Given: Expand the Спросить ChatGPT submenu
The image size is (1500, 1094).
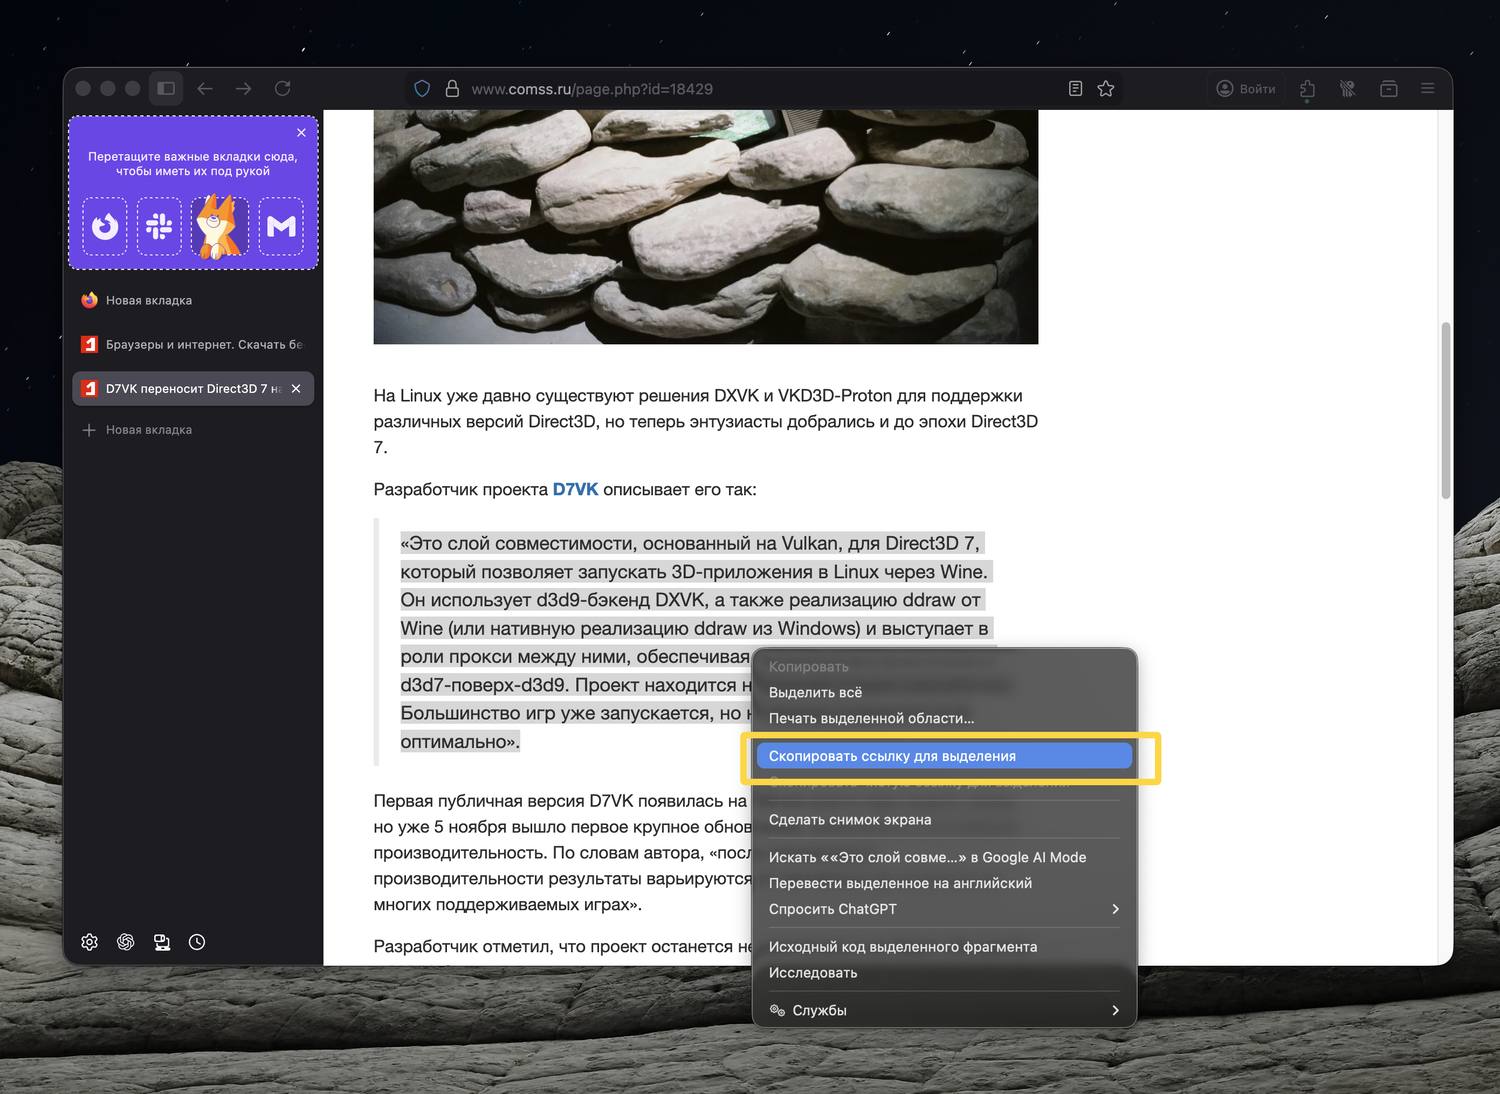Looking at the screenshot, I should [945, 909].
